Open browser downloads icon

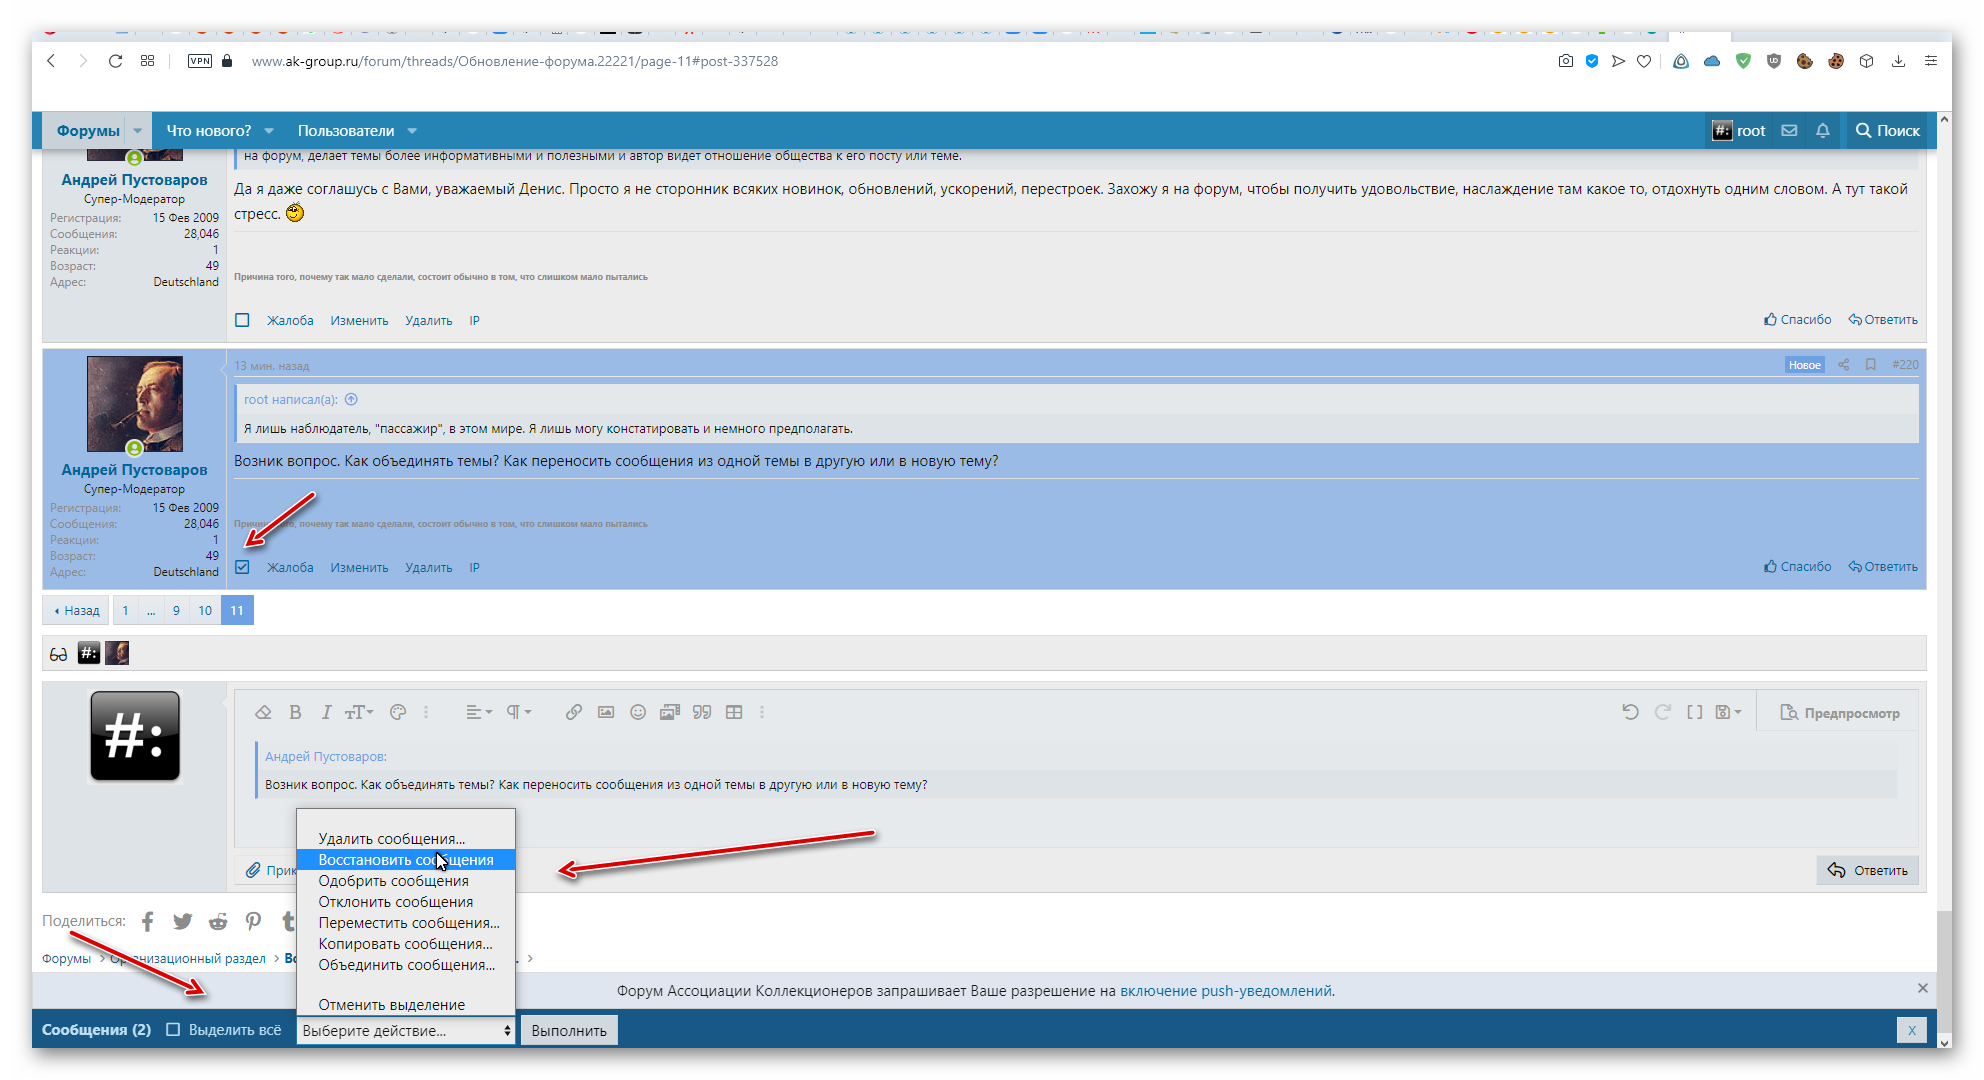click(x=1898, y=61)
